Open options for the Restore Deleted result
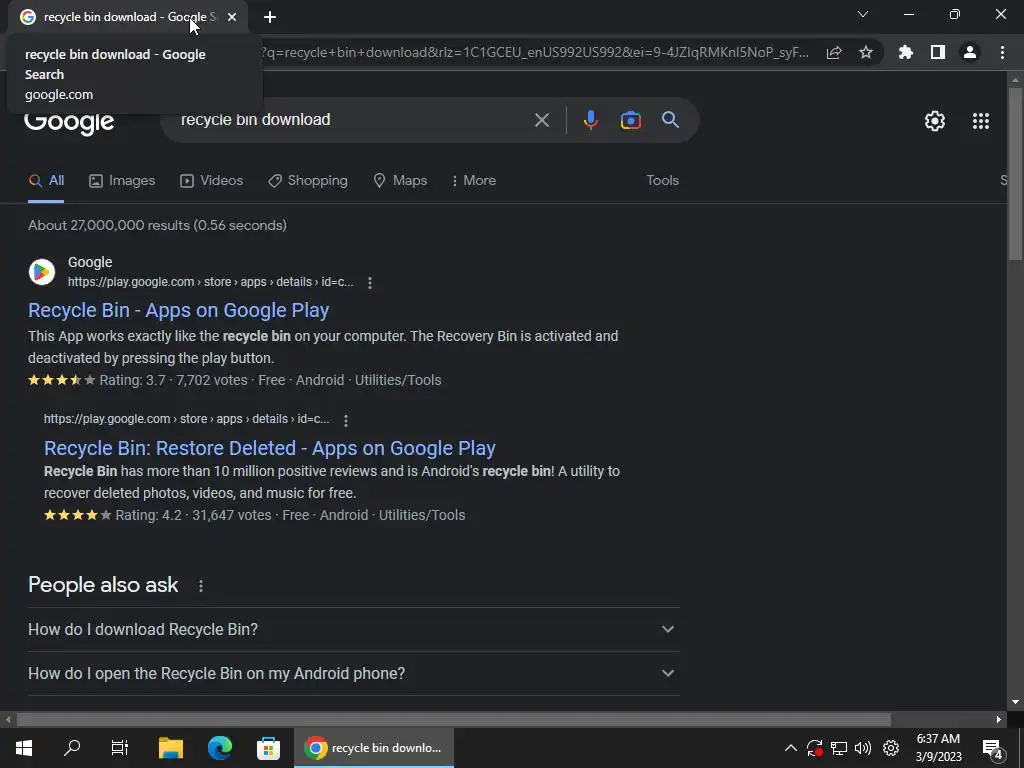 [345, 421]
